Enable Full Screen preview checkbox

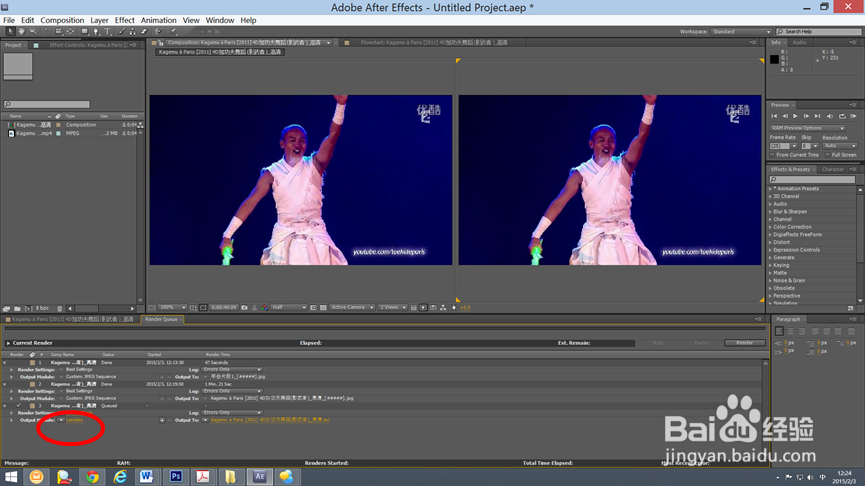point(827,155)
